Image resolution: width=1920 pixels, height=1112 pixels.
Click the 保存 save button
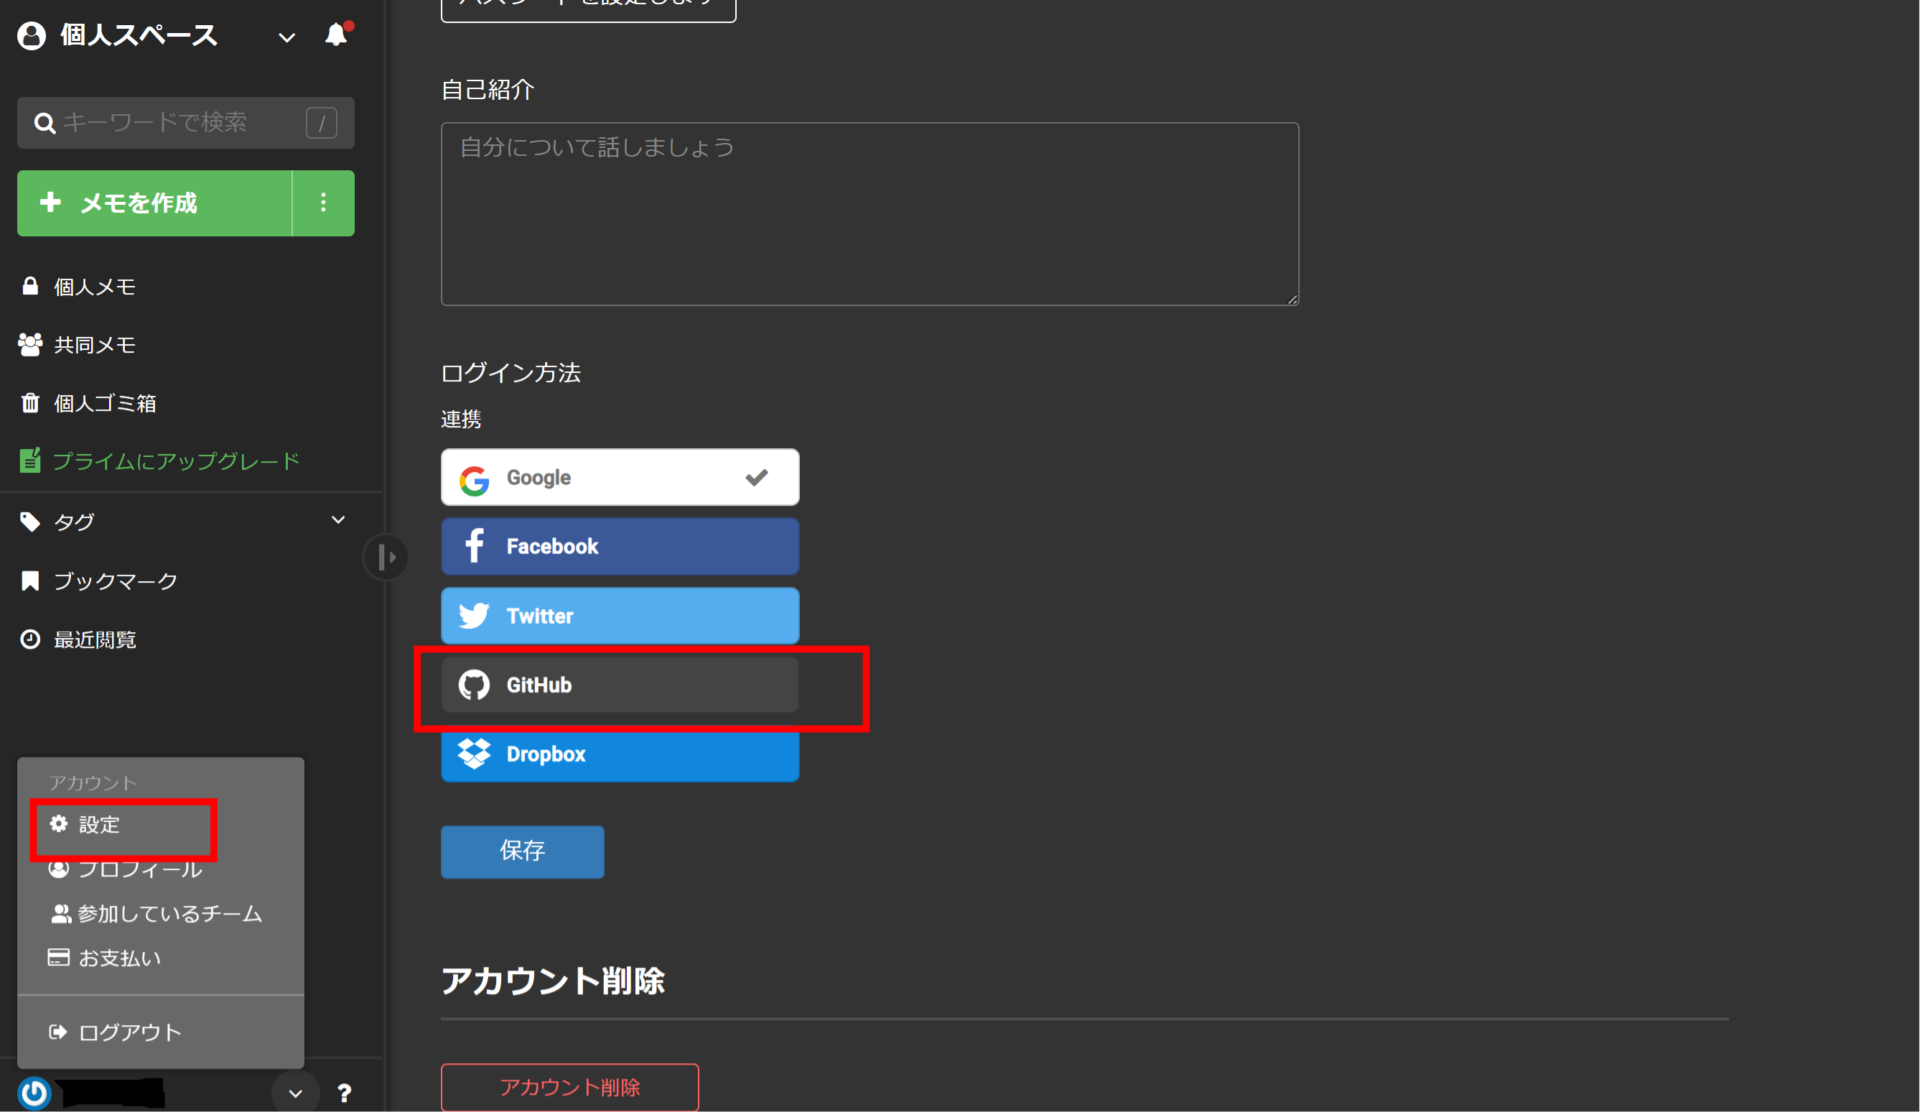(521, 851)
